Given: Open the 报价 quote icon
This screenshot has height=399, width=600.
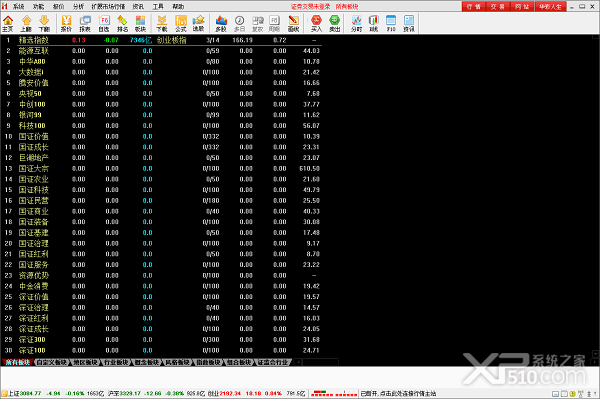Looking at the screenshot, I should click(x=66, y=23).
